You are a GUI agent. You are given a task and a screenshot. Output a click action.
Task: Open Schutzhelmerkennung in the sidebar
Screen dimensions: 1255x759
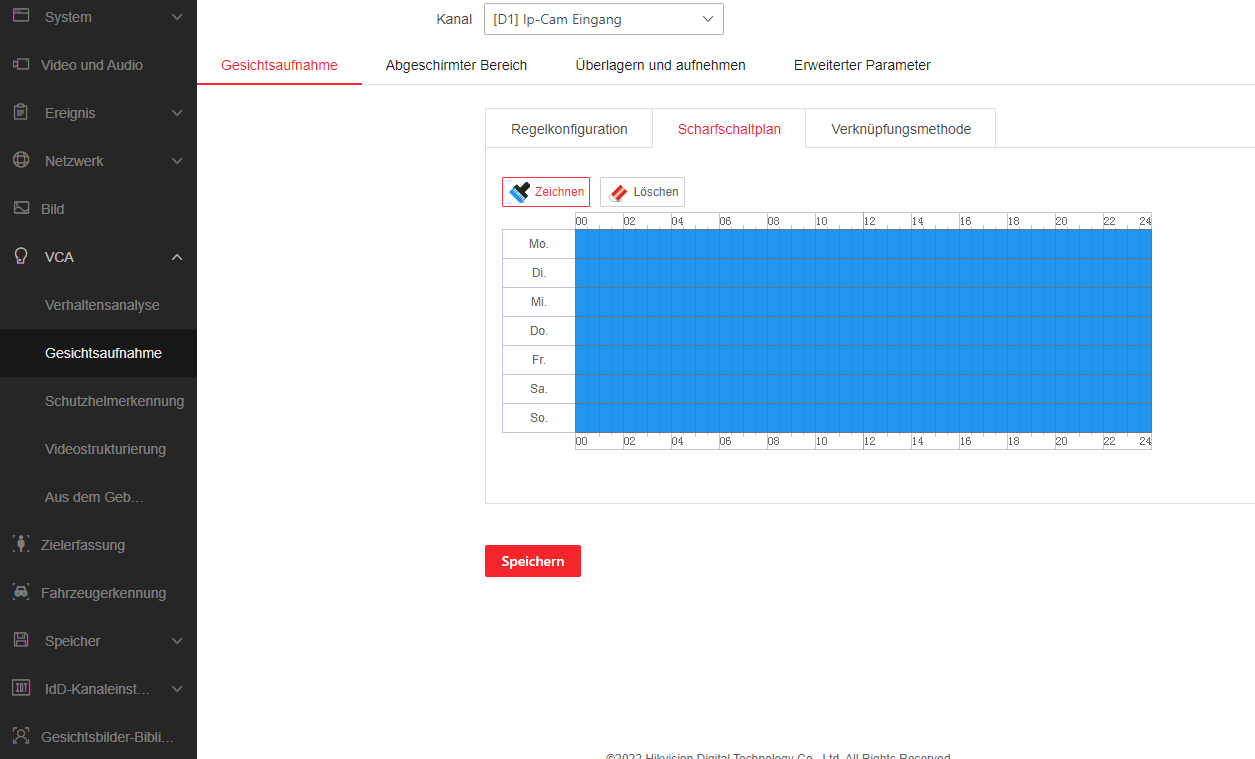[114, 401]
